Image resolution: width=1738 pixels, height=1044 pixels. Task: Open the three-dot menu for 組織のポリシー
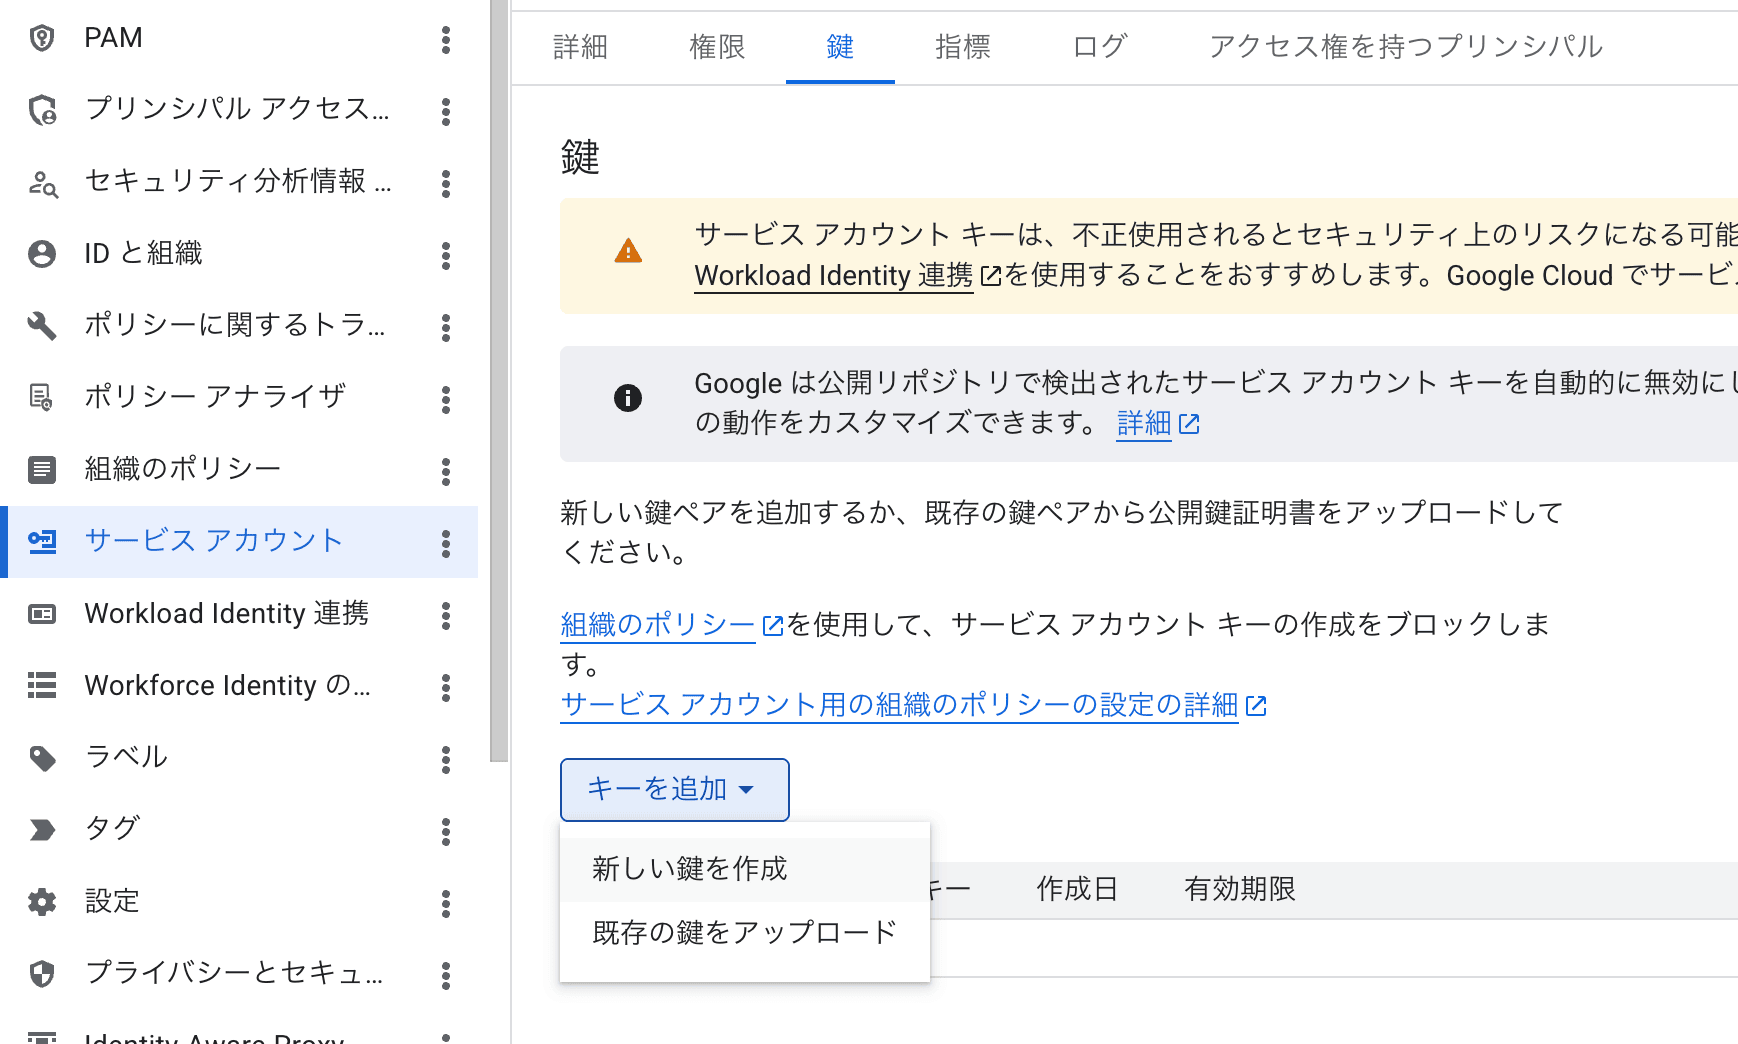pyautogui.click(x=446, y=472)
